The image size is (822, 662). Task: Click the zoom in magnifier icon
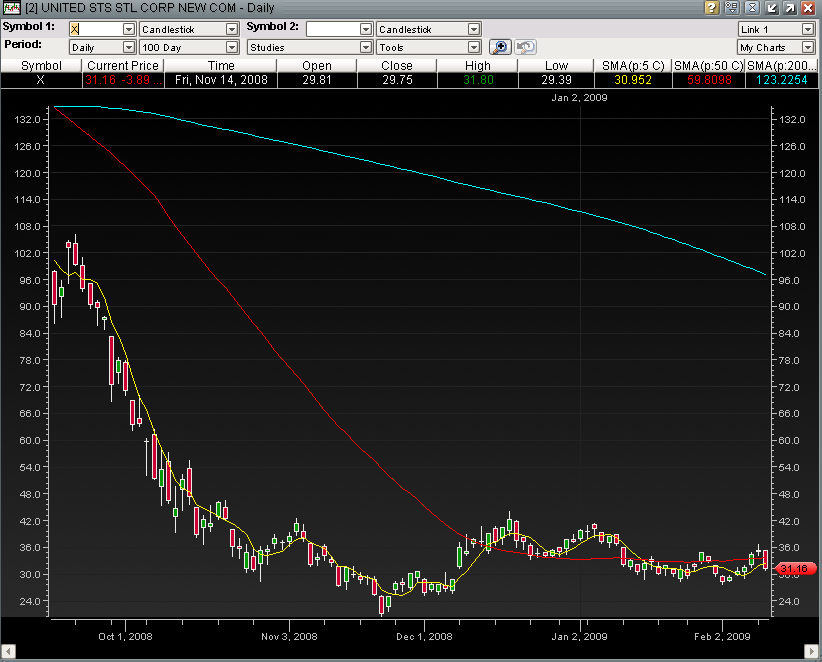500,47
